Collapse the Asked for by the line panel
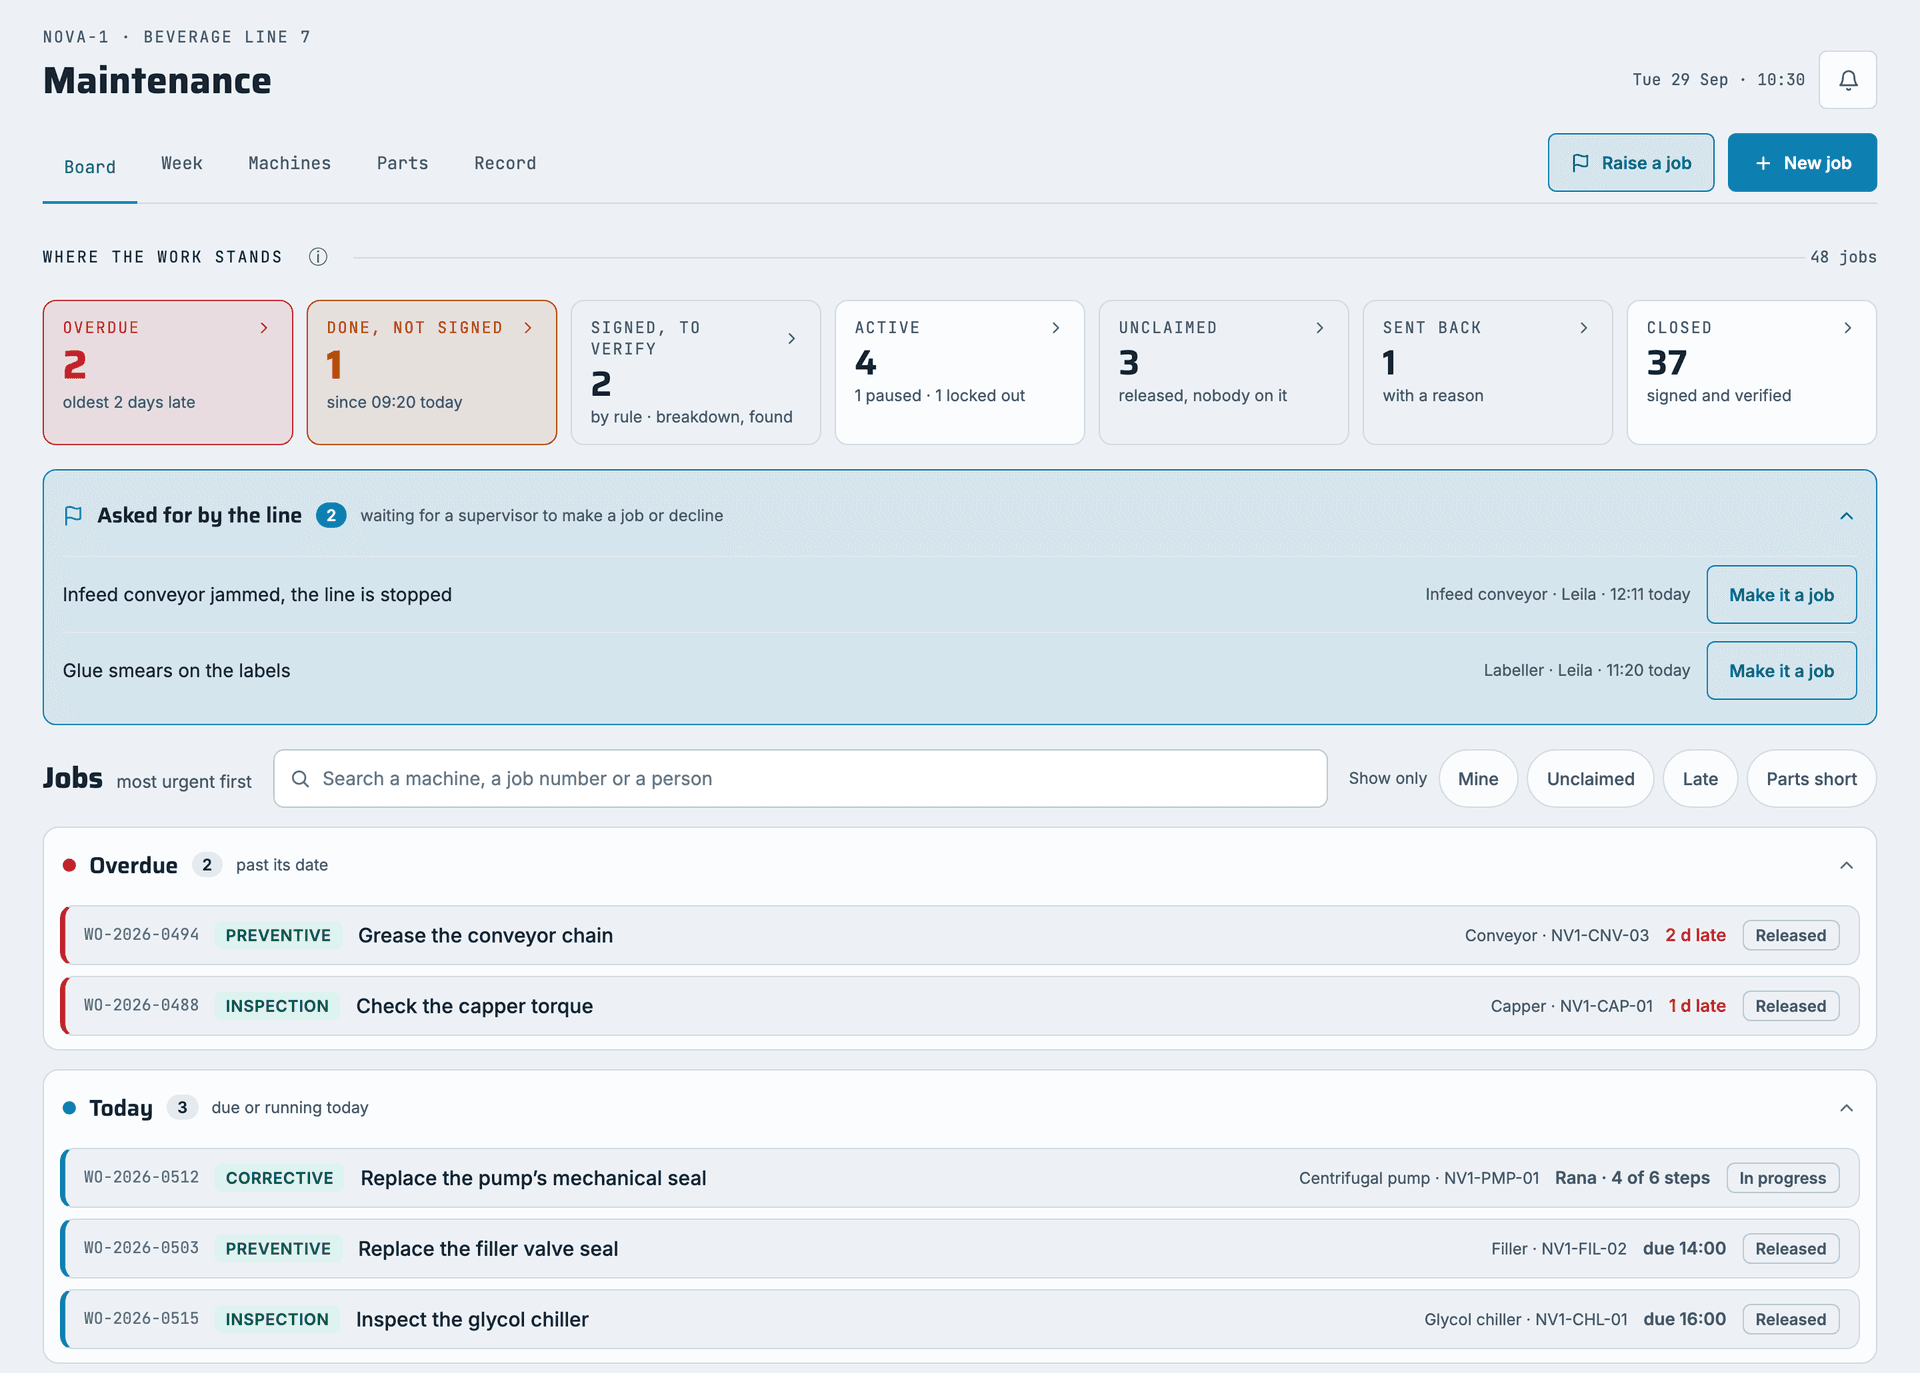This screenshot has height=1373, width=1920. point(1846,516)
